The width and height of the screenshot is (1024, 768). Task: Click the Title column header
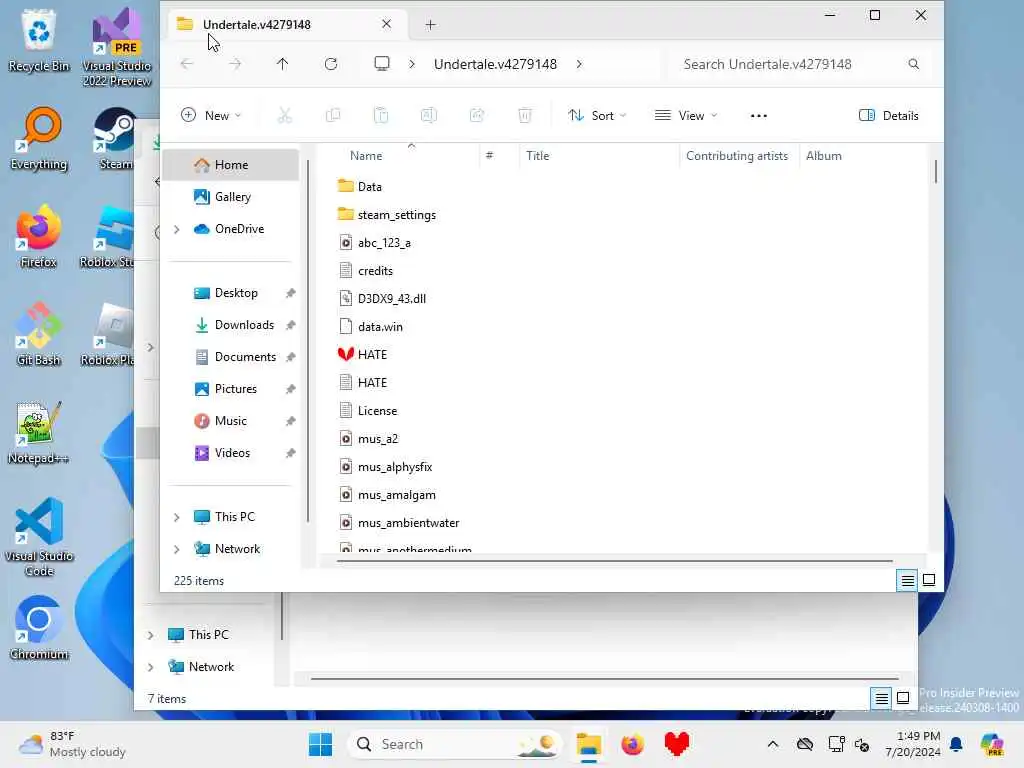599,155
